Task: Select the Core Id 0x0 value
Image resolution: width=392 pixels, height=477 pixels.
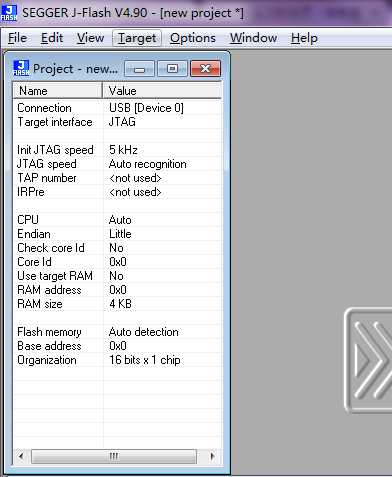Action: pyautogui.click(x=118, y=262)
